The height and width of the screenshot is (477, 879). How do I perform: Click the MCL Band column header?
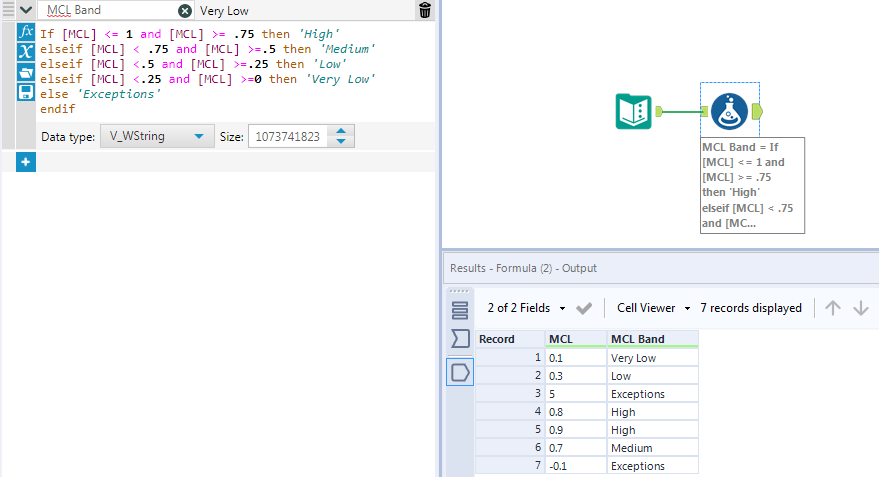[x=653, y=339]
